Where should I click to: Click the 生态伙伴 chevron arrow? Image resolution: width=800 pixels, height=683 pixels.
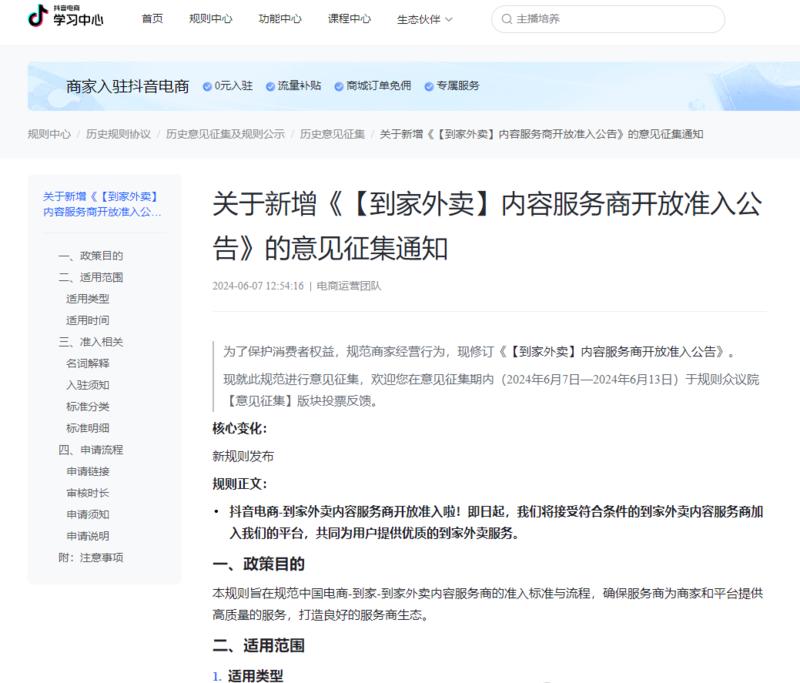click(x=448, y=19)
